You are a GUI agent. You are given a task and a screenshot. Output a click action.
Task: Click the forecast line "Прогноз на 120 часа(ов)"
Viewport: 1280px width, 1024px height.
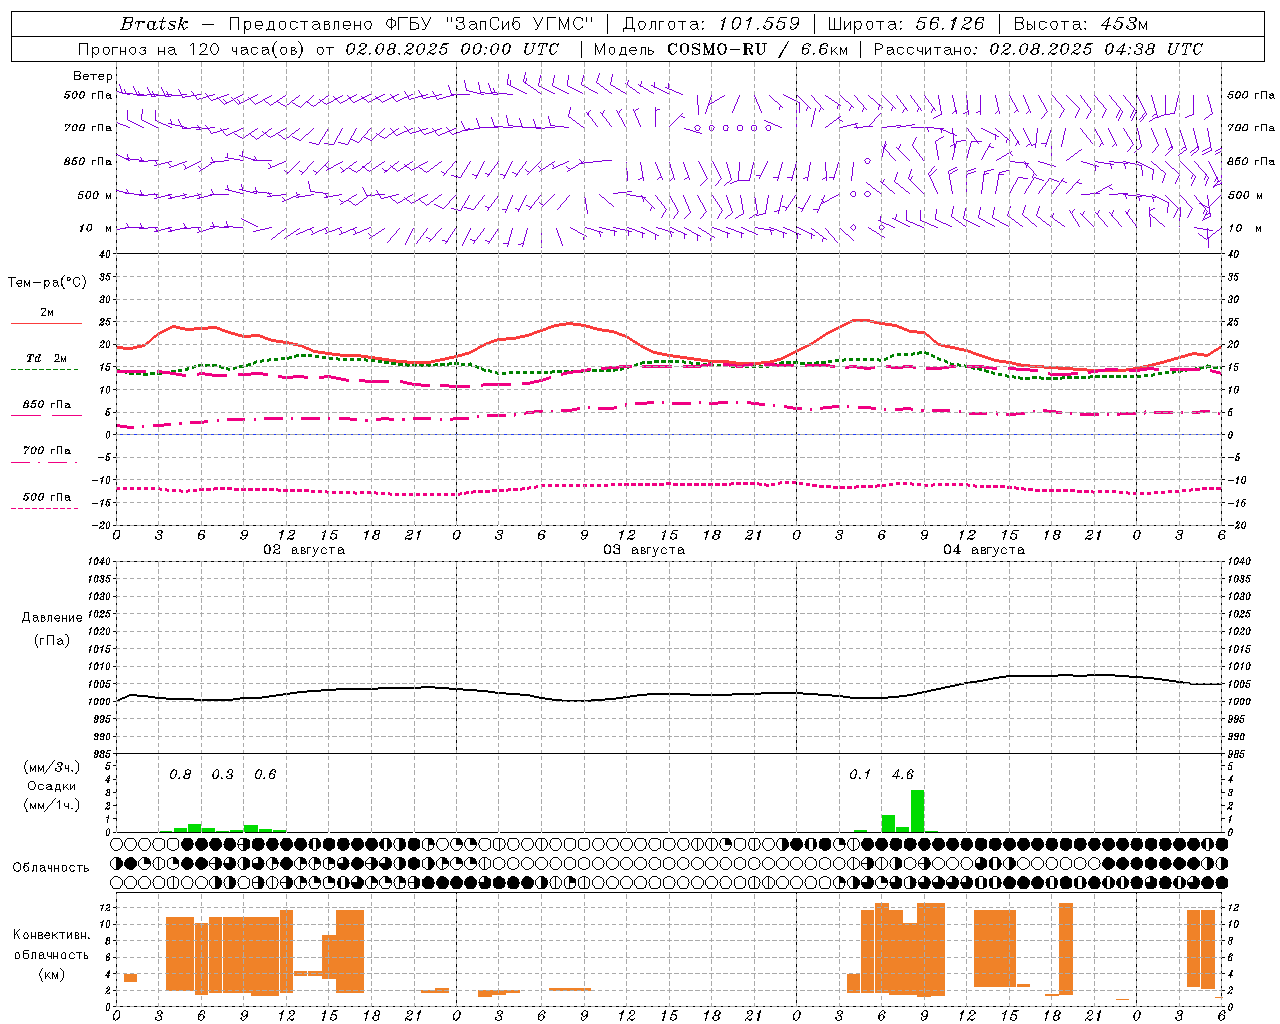coord(192,49)
